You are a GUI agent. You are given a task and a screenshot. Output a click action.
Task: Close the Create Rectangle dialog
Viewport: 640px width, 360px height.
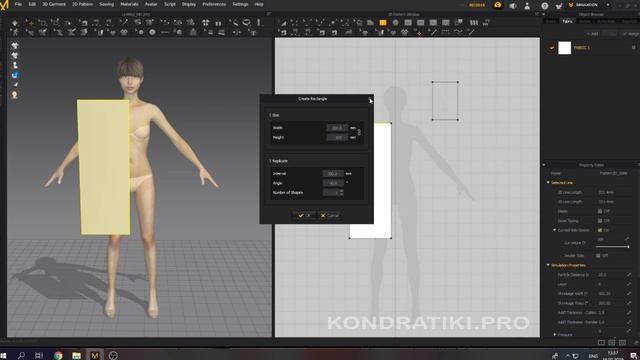[x=369, y=98]
